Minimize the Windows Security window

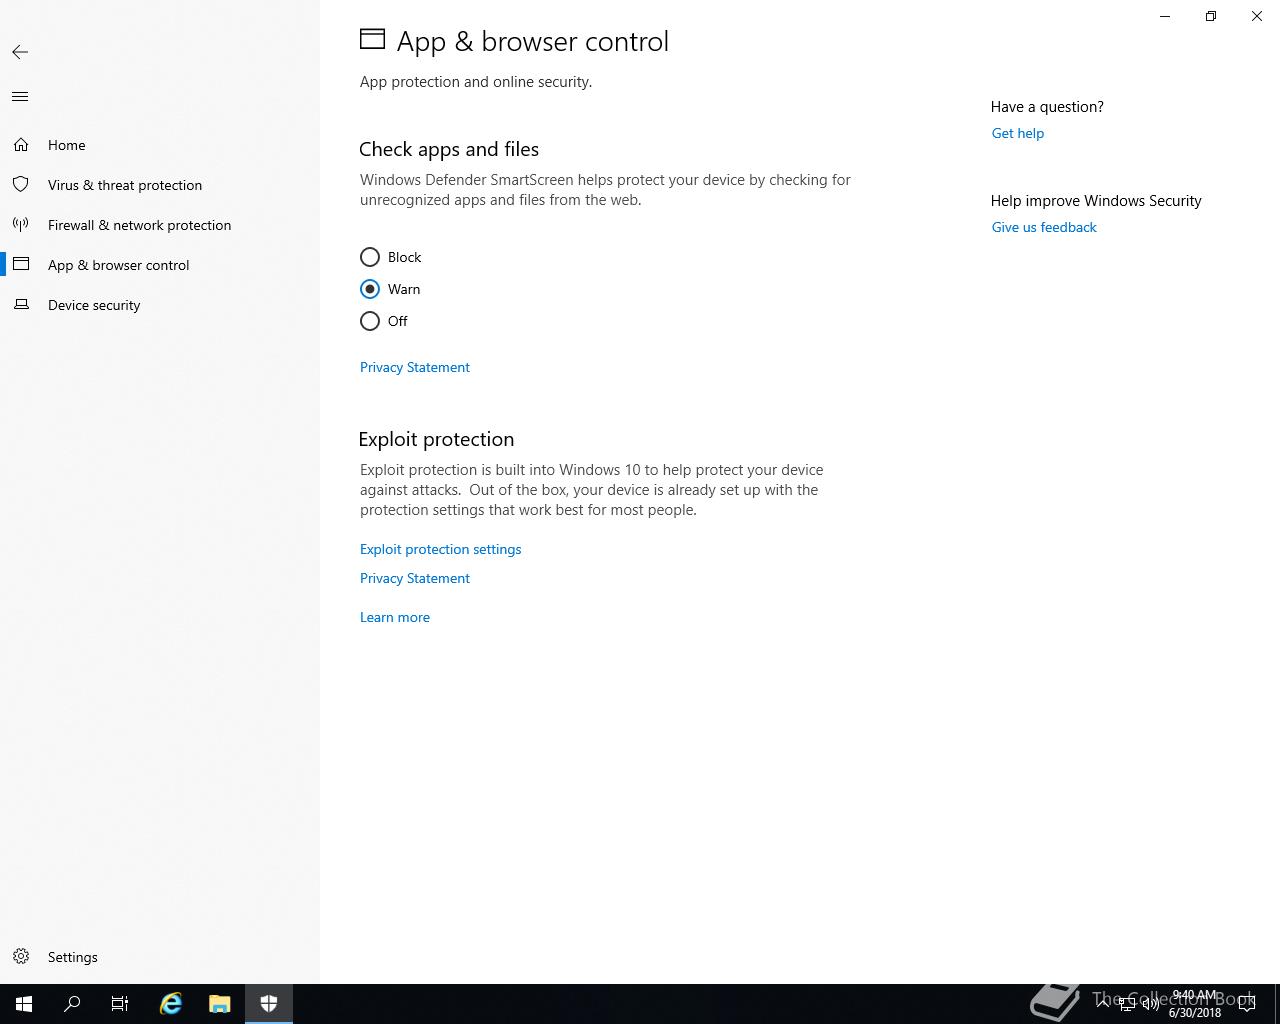coord(1165,16)
